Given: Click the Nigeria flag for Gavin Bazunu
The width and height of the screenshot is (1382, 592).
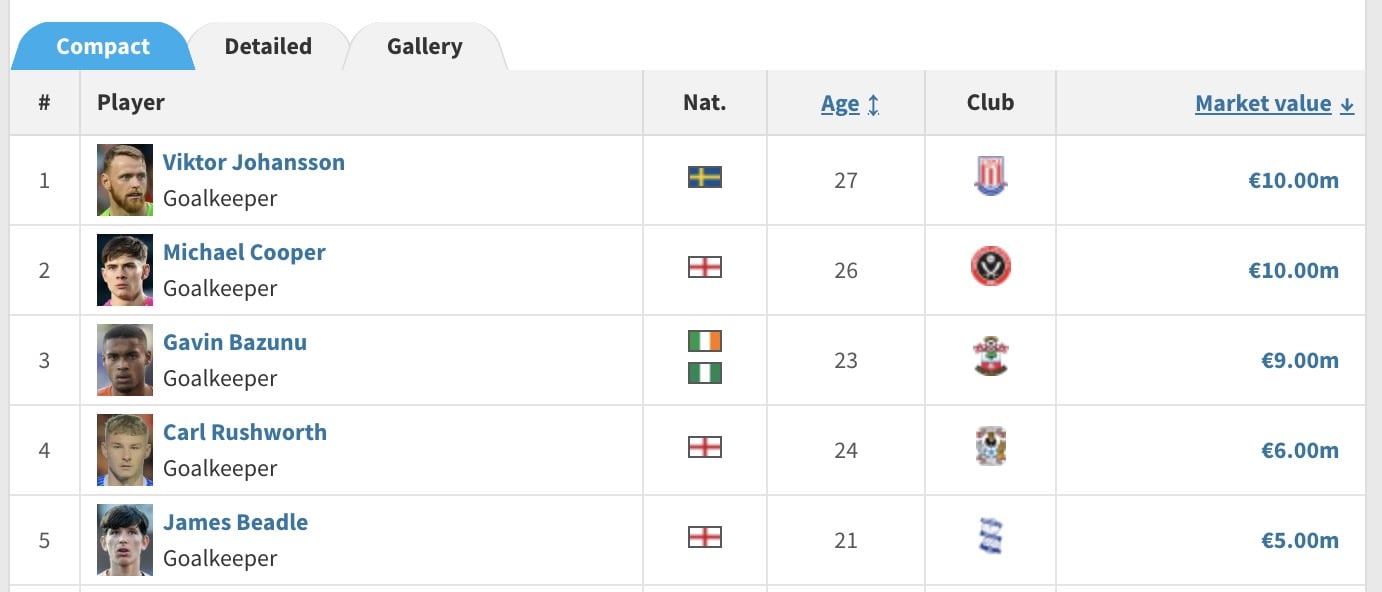Looking at the screenshot, I should point(705,374).
